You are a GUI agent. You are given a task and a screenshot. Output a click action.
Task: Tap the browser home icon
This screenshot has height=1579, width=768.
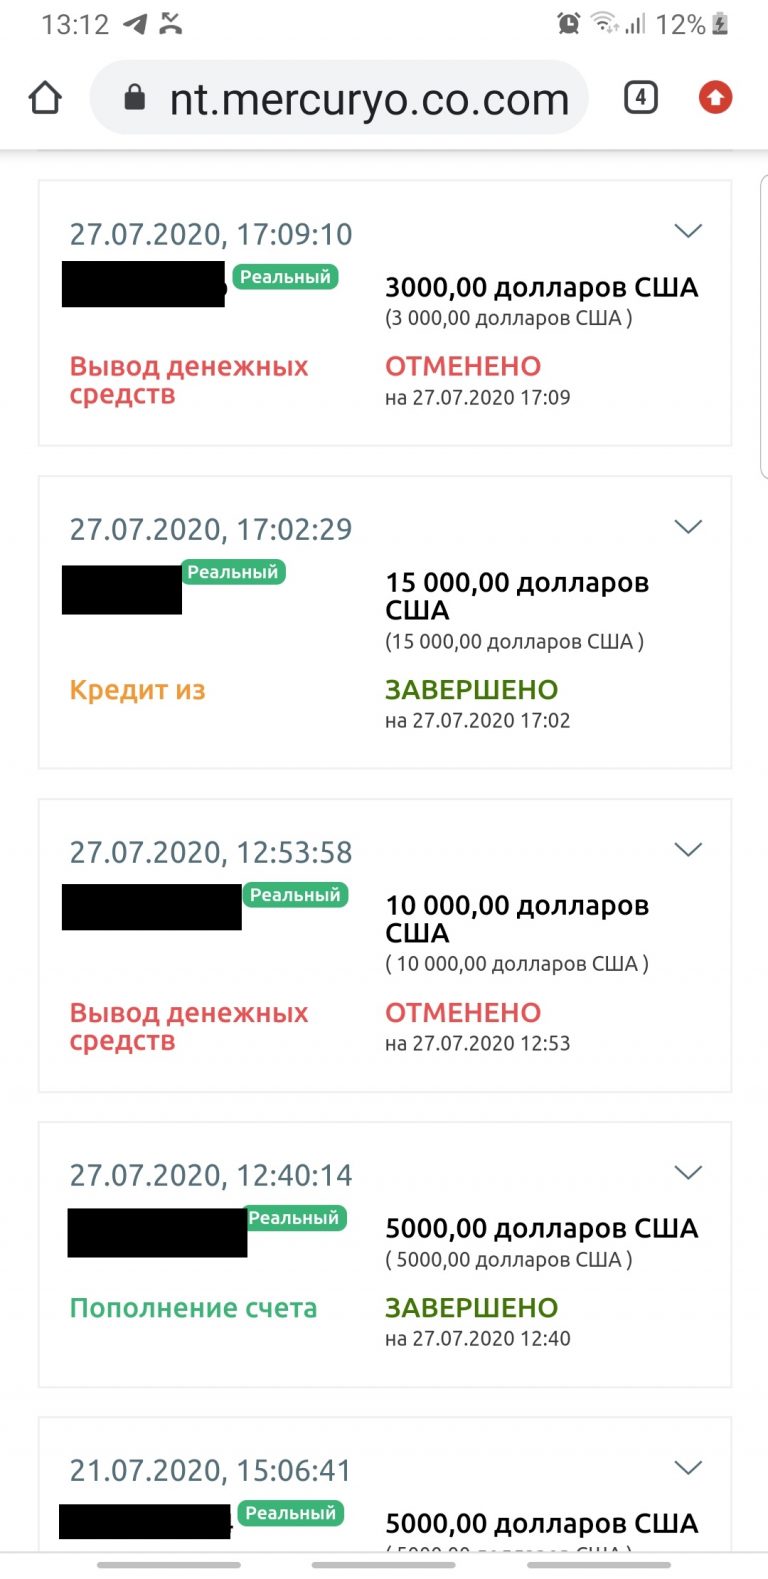coord(45,98)
